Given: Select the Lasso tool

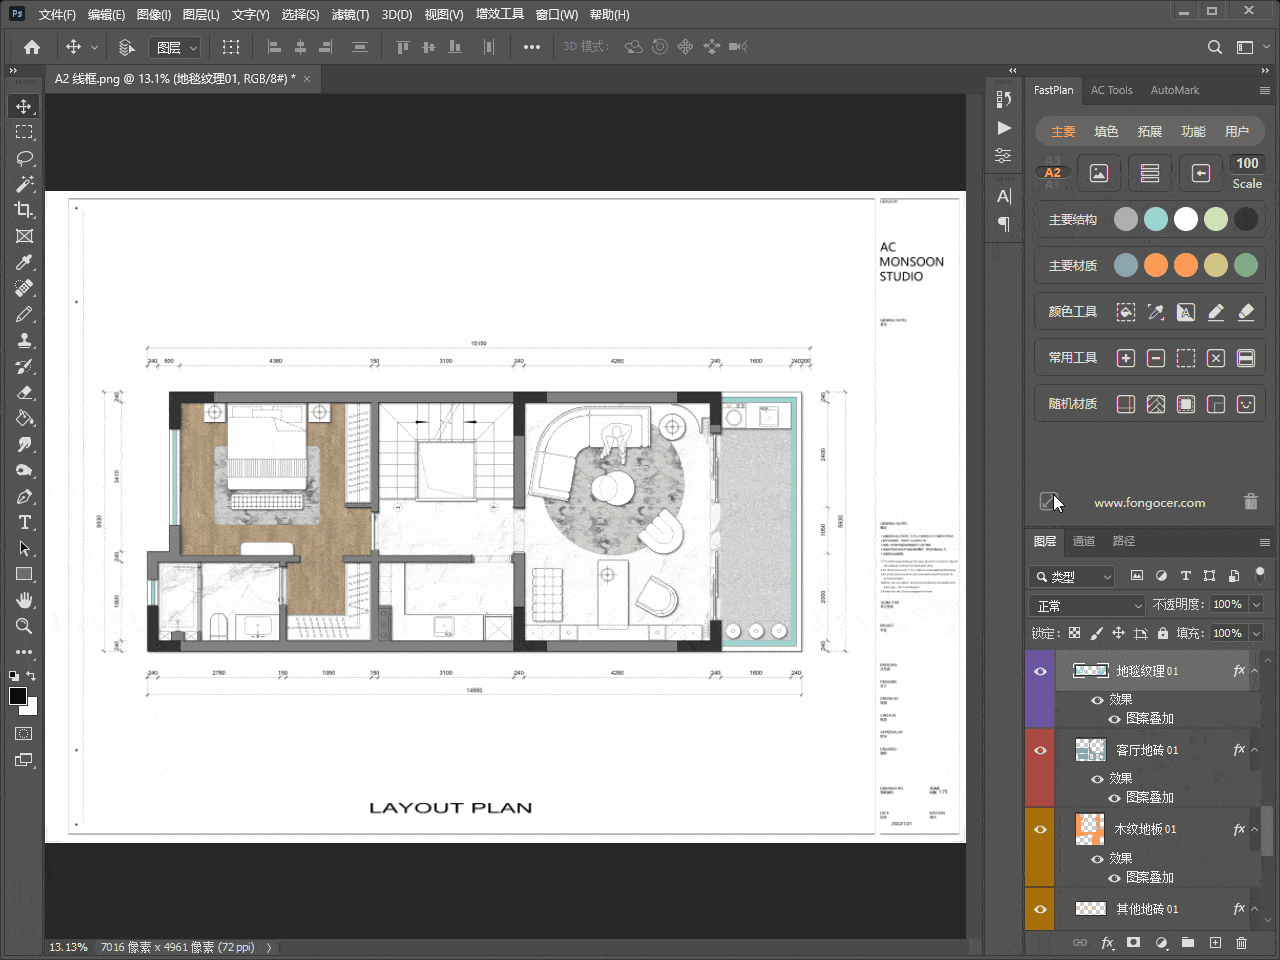Looking at the screenshot, I should point(25,158).
